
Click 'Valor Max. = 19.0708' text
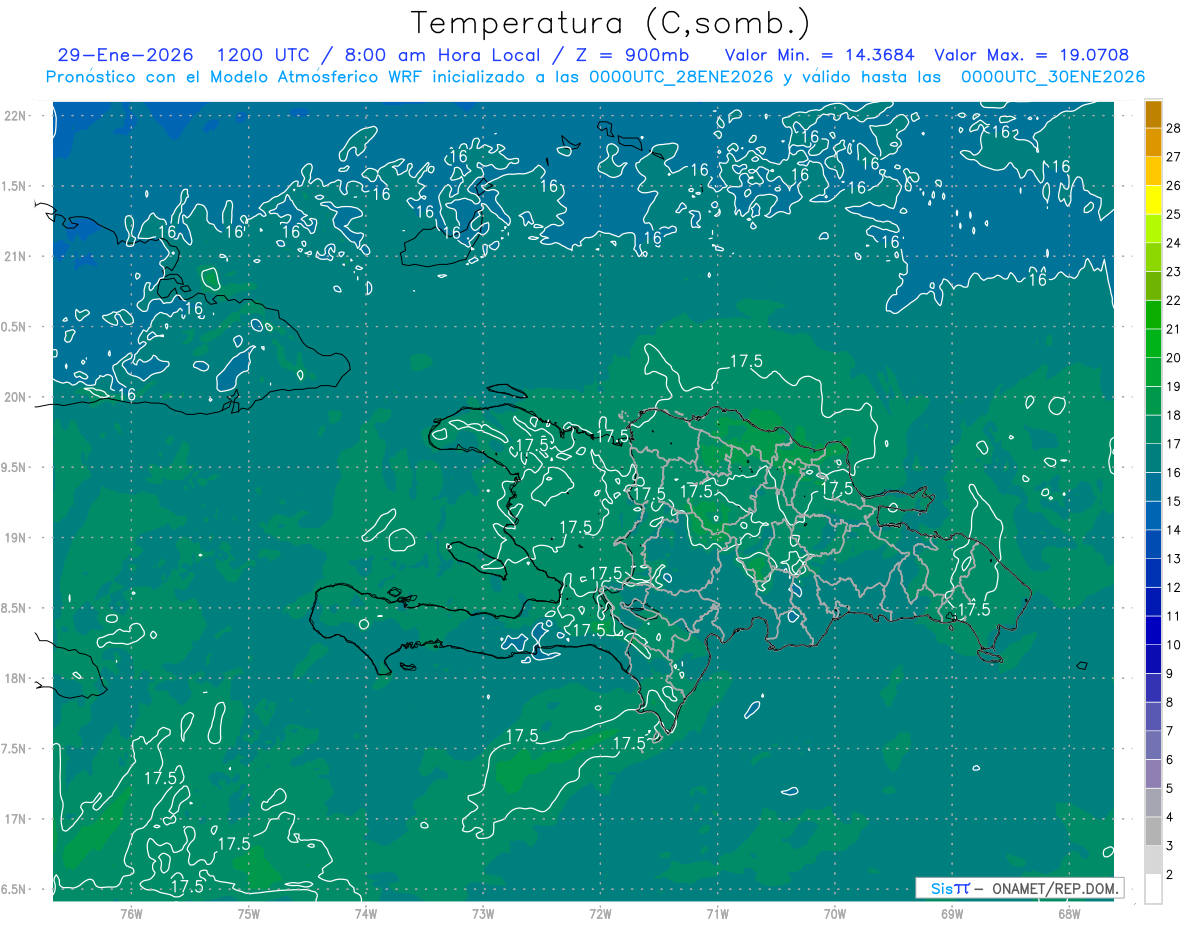click(x=1031, y=55)
